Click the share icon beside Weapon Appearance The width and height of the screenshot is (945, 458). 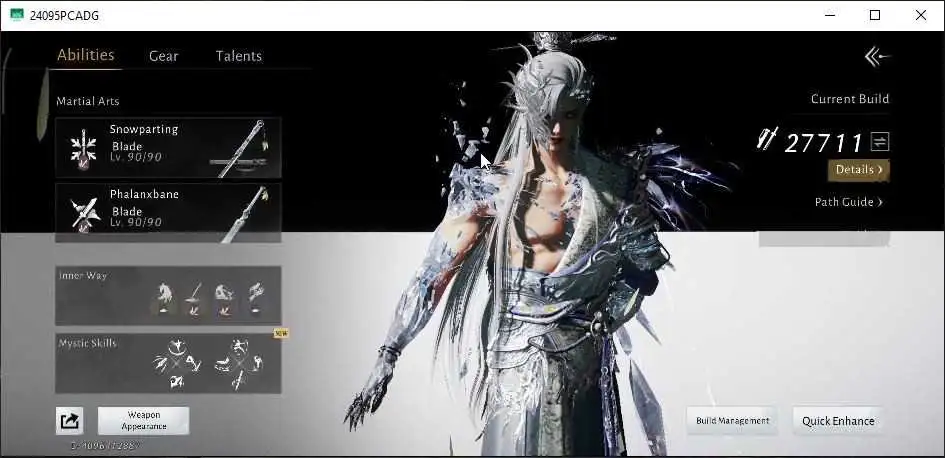point(70,421)
